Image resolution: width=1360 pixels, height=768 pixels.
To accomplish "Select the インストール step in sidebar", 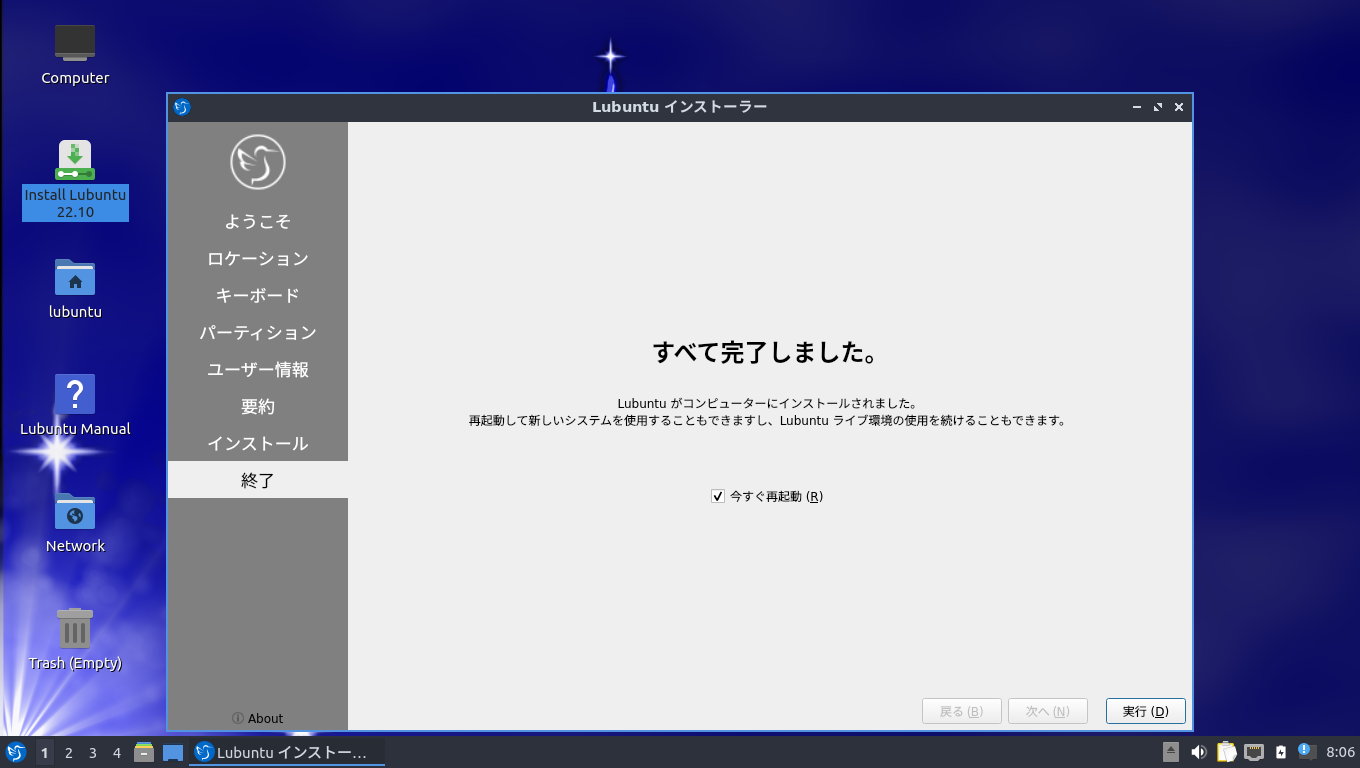I will click(x=258, y=443).
